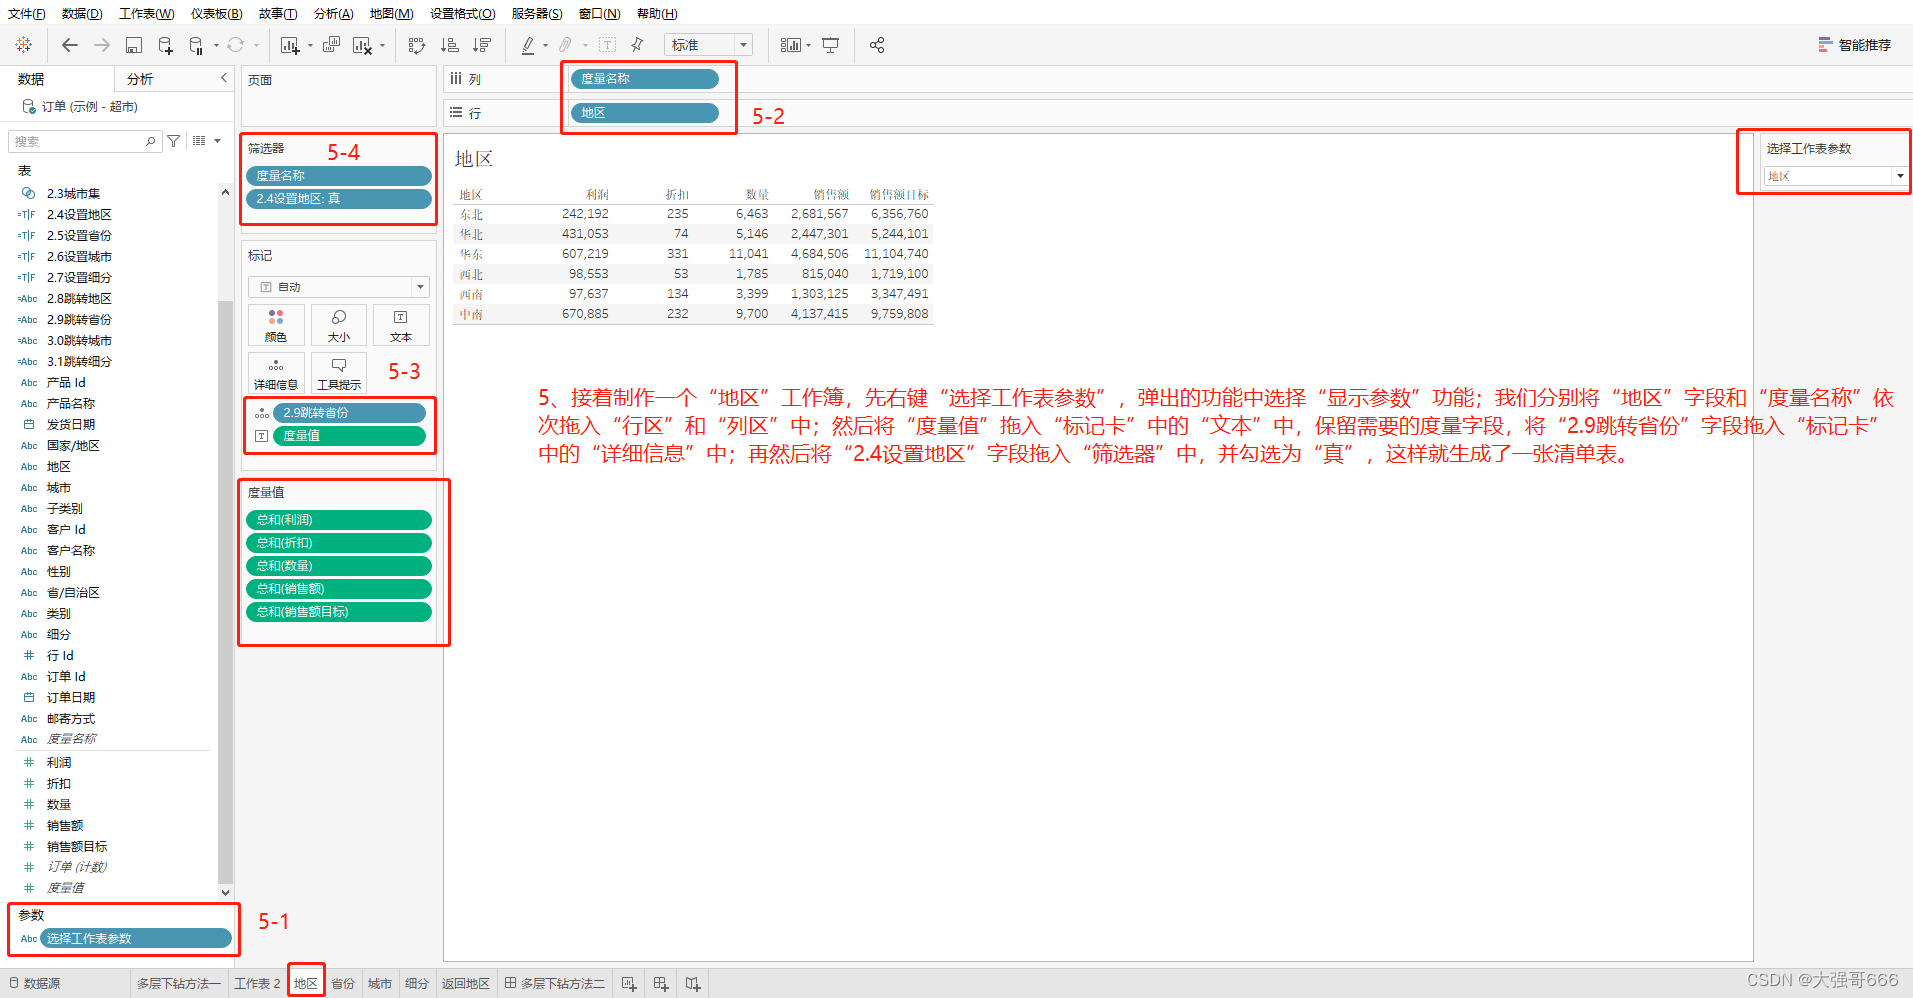Click the filter funnel icon in data pane

[174, 141]
